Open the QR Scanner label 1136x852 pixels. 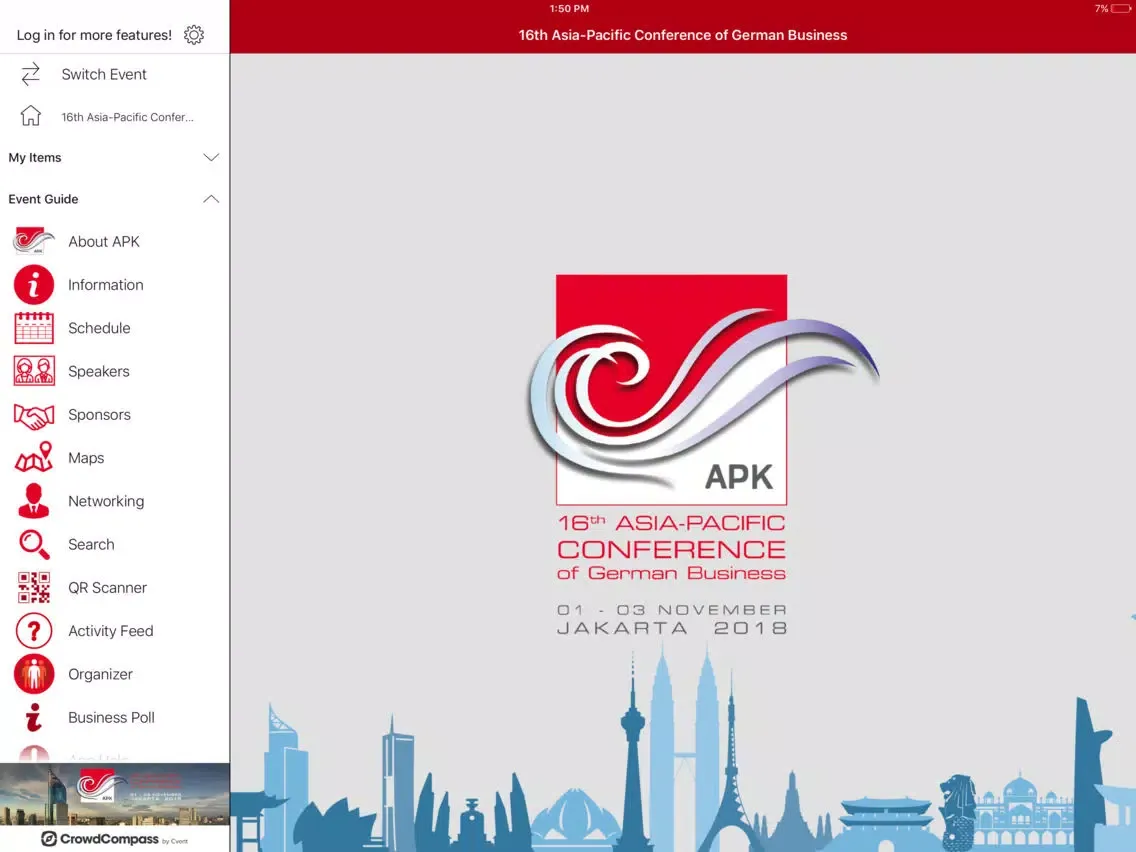tap(107, 588)
